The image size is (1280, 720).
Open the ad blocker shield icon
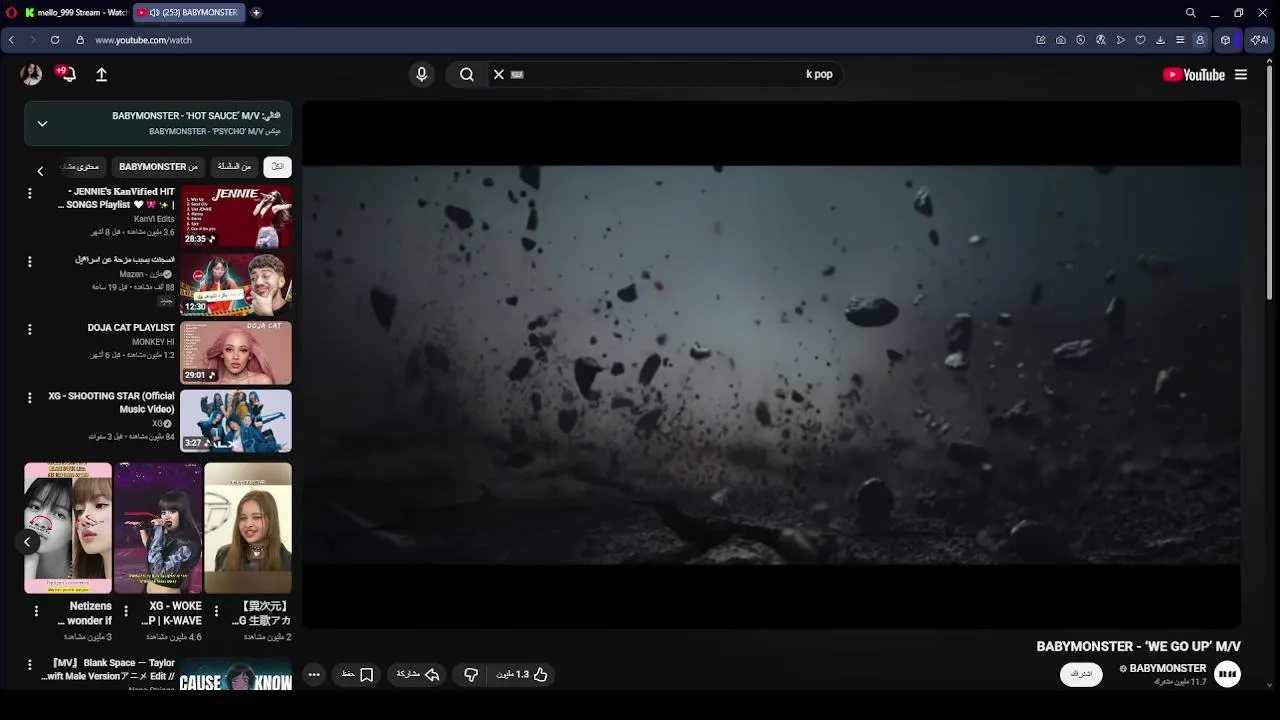(x=1081, y=40)
